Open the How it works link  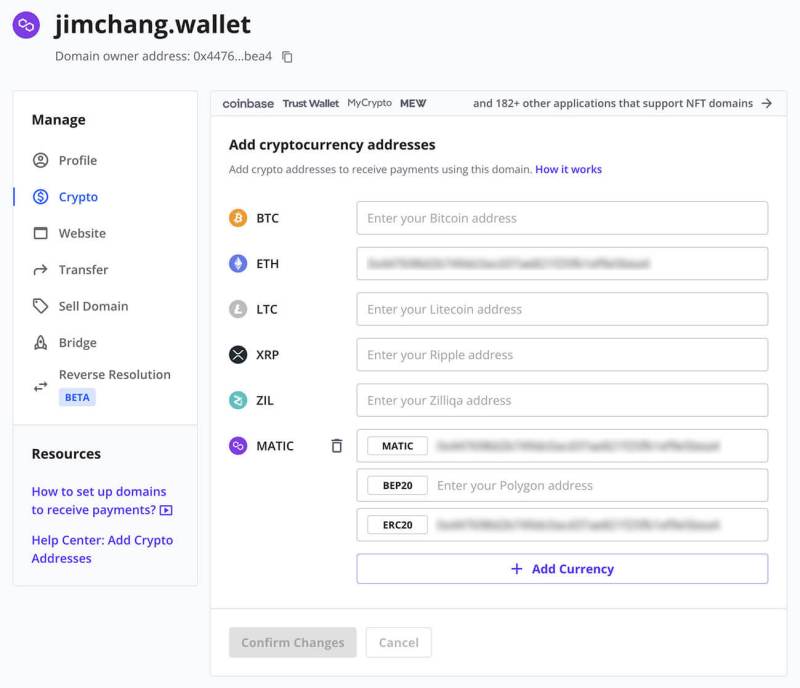click(x=568, y=169)
